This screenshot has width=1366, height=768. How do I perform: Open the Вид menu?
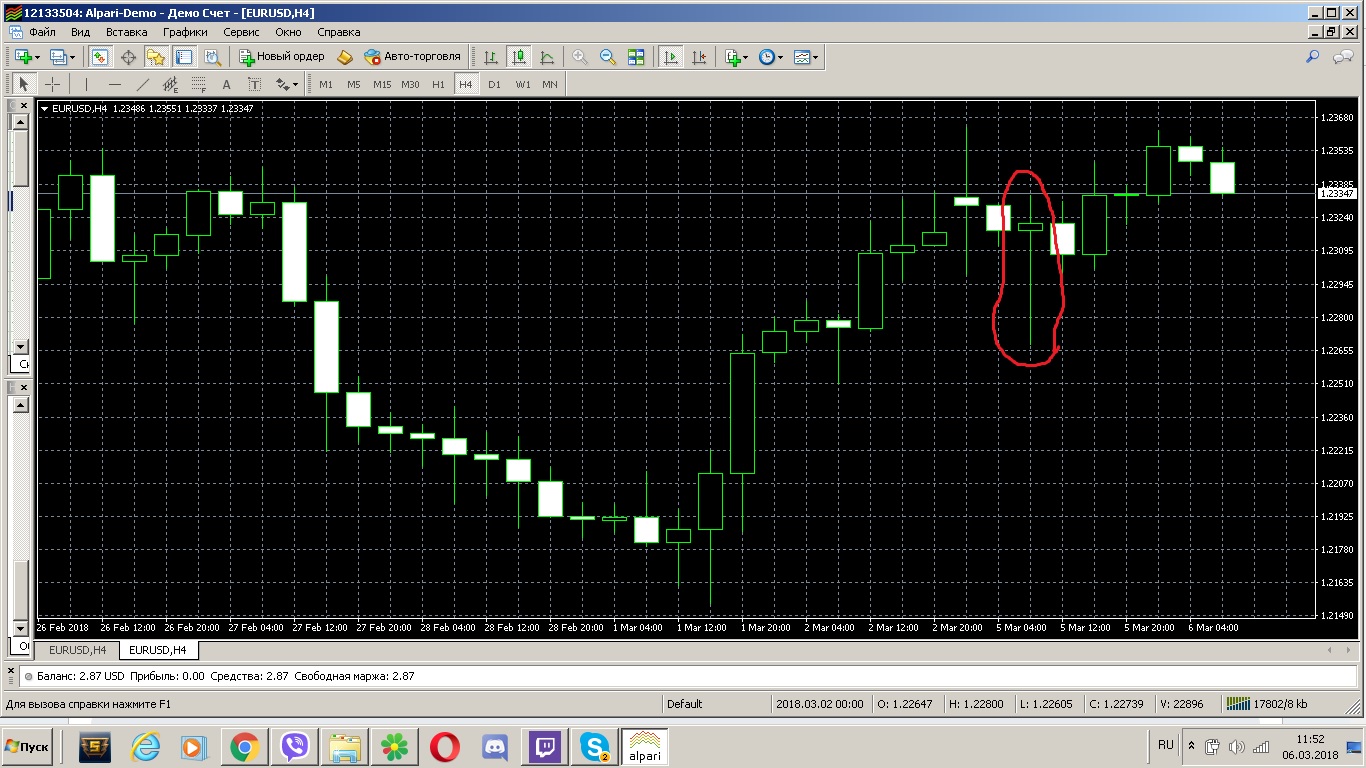click(x=81, y=31)
